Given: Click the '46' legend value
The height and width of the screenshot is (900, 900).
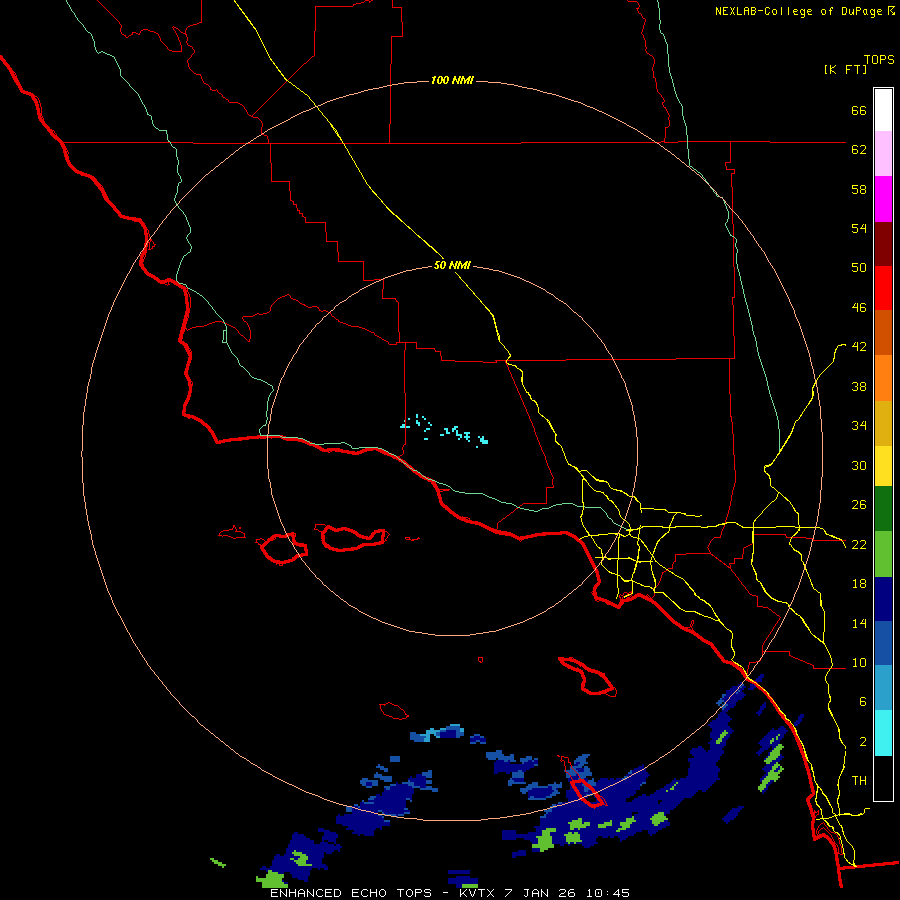Looking at the screenshot, I should coord(859,307).
